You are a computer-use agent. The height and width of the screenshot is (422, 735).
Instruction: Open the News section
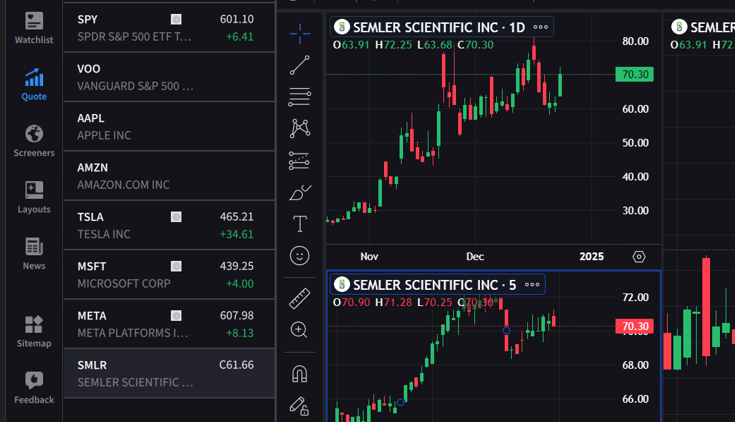(34, 254)
